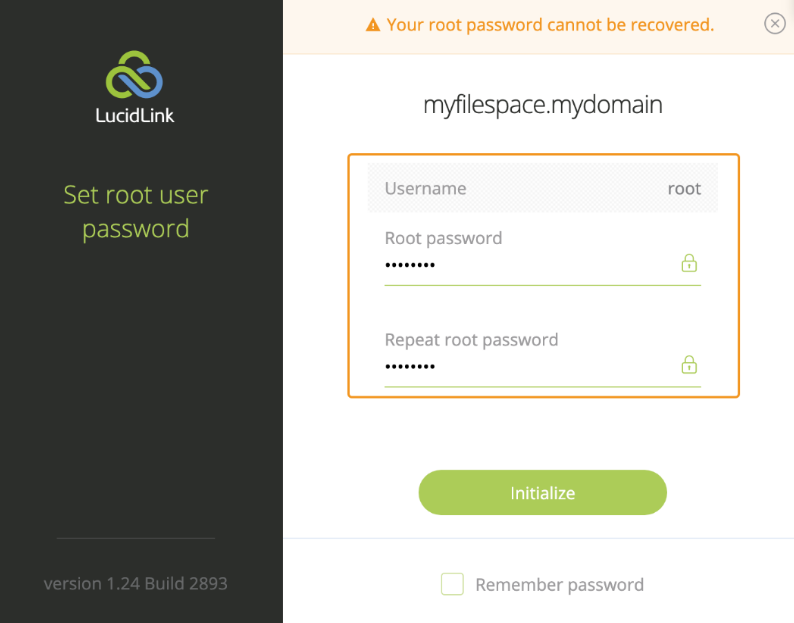Click the "Username" label text

tap(425, 188)
